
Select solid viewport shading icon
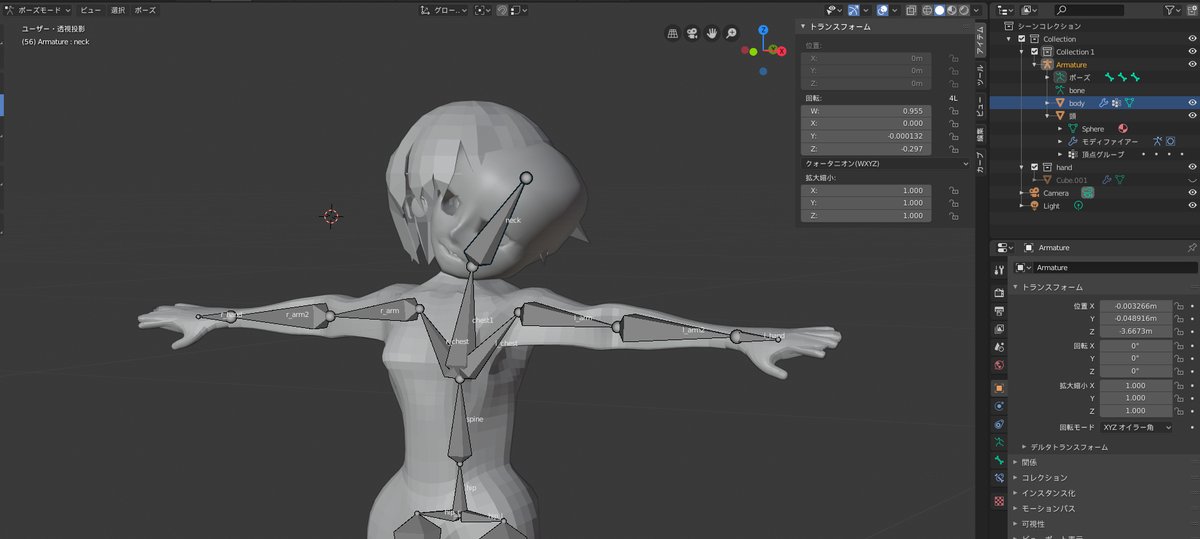click(x=938, y=10)
